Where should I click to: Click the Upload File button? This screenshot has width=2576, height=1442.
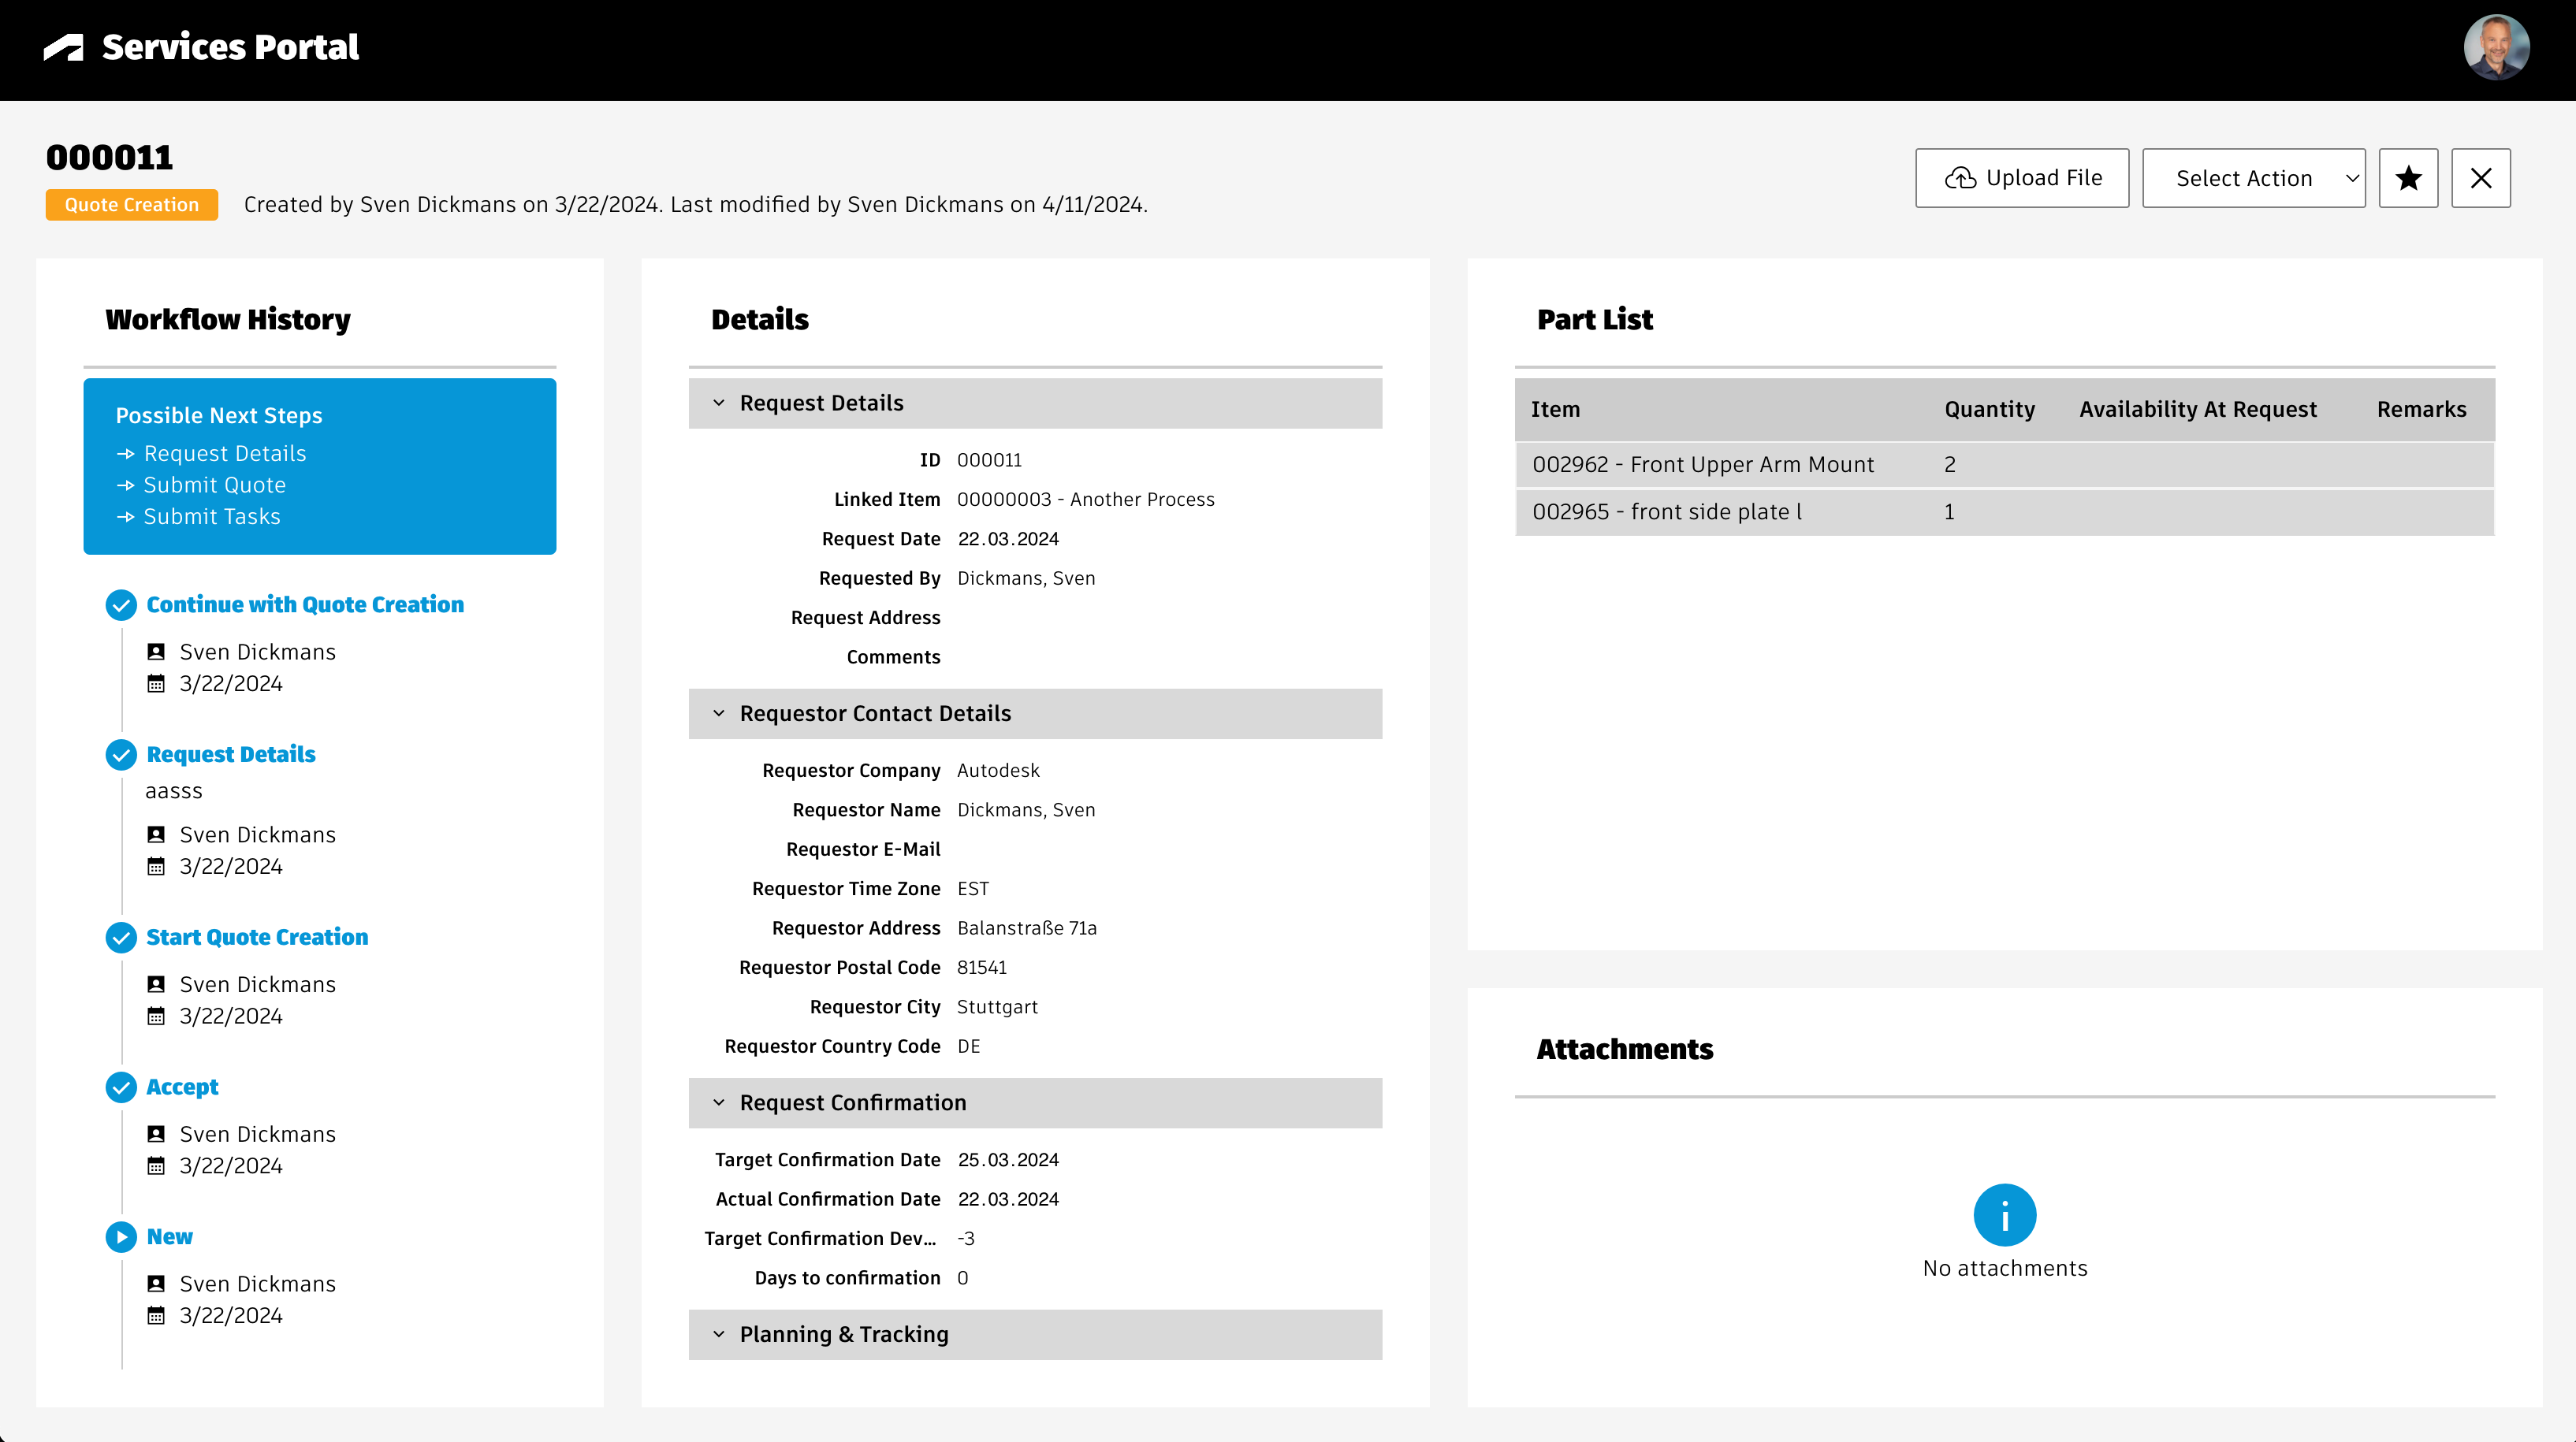point(2022,178)
